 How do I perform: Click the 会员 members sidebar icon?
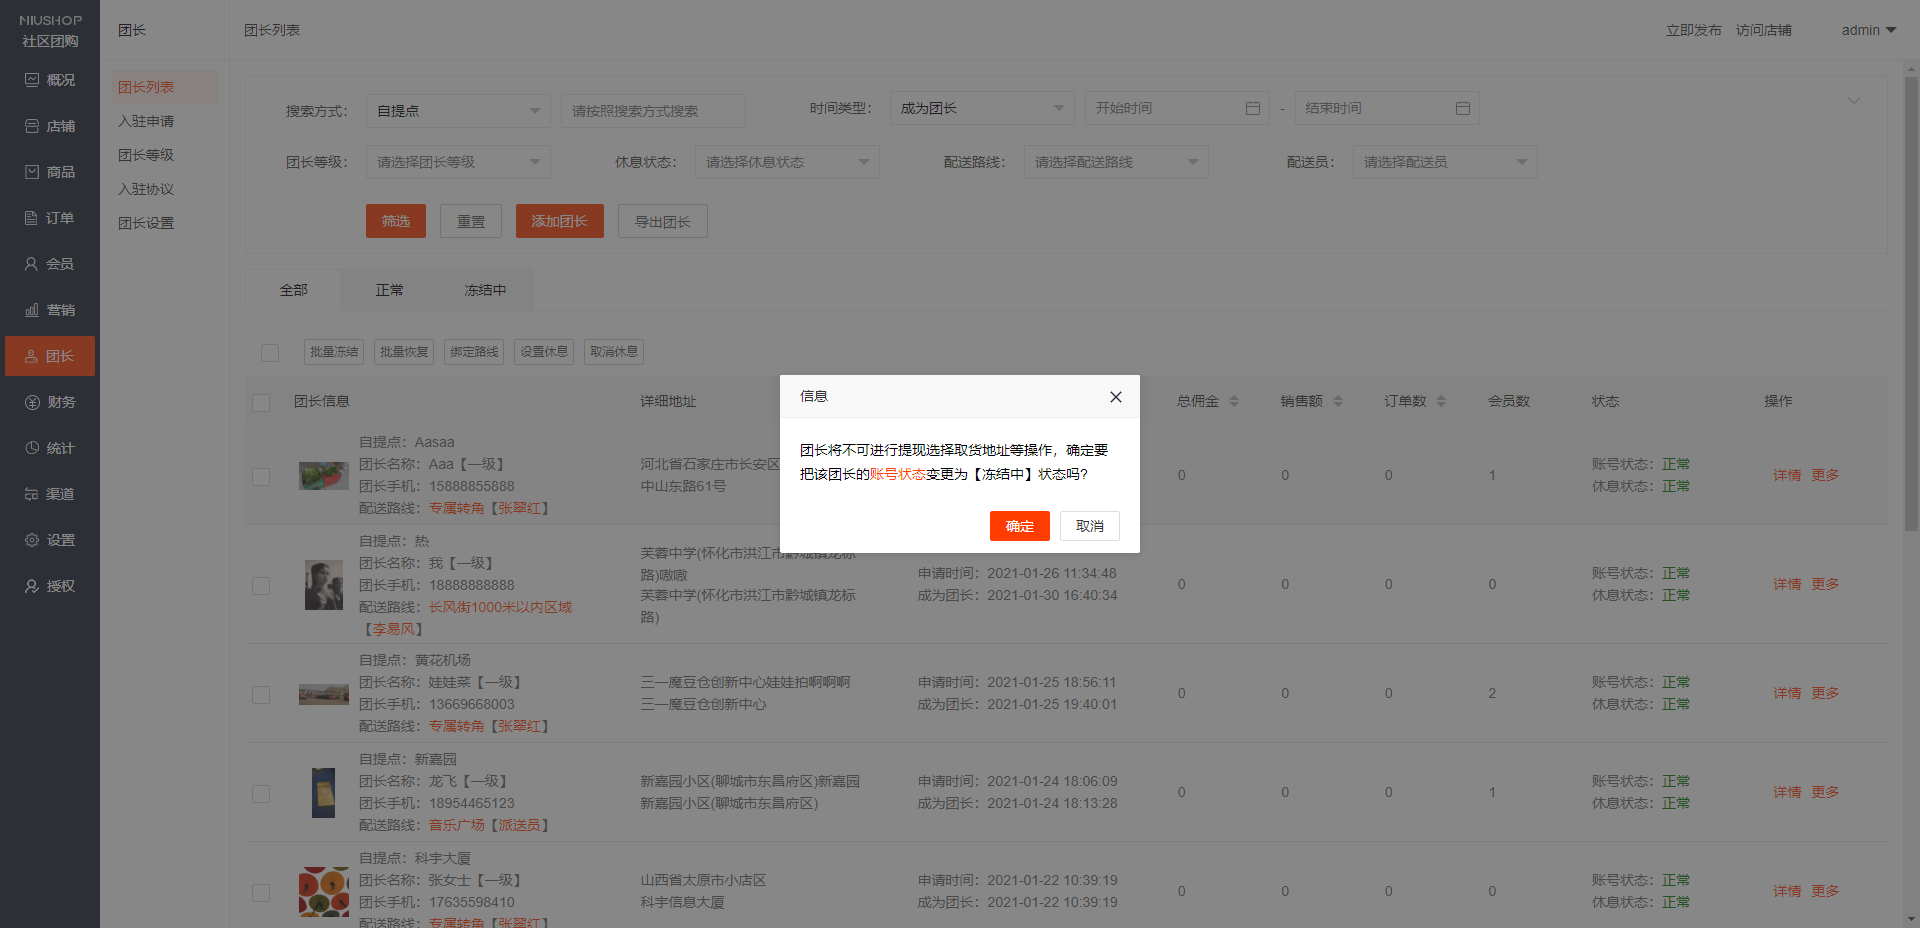click(x=32, y=264)
